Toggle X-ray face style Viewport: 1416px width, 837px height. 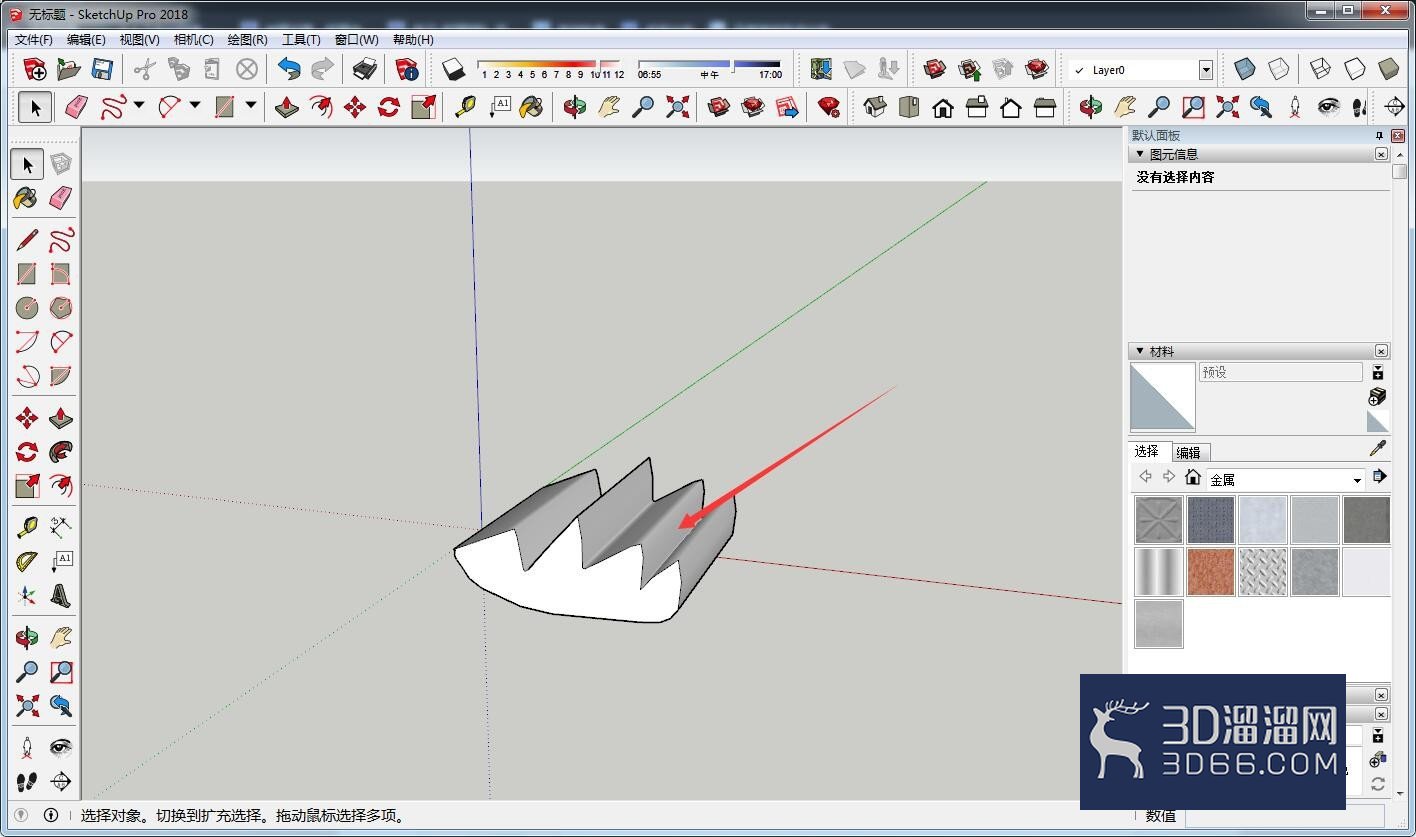[1245, 68]
